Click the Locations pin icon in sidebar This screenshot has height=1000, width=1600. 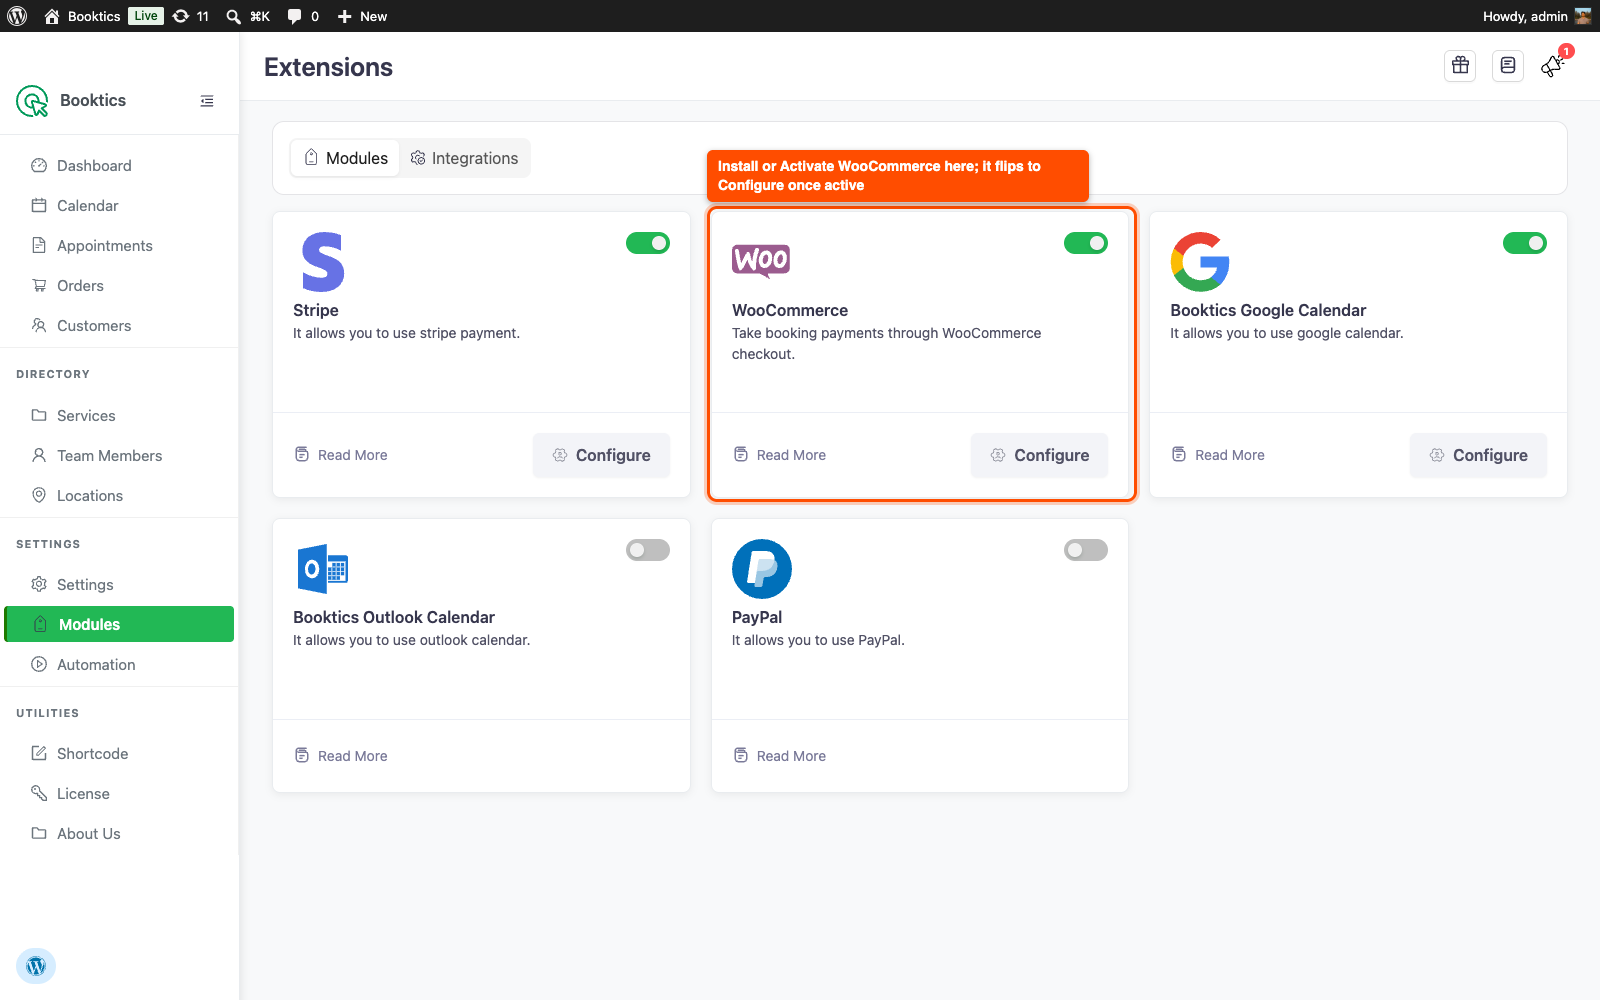pos(39,495)
